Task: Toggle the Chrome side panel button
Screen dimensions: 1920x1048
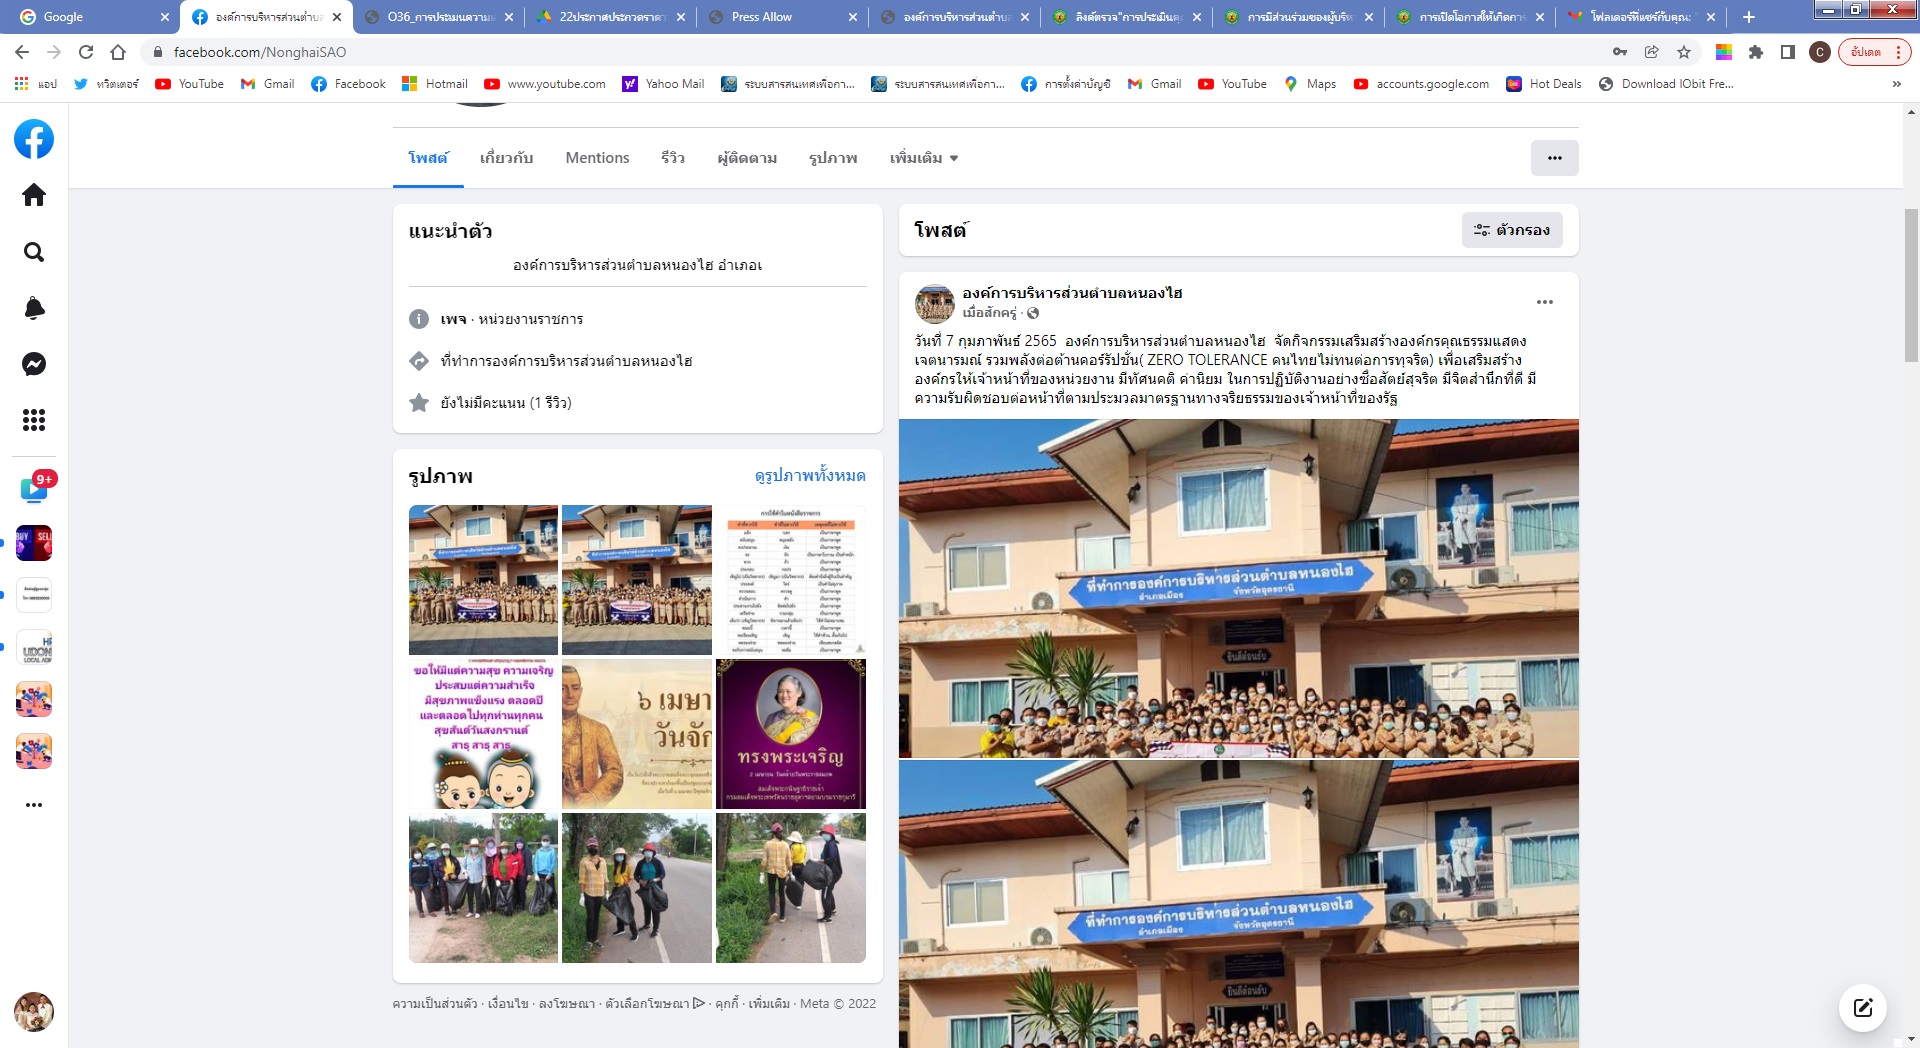Action: pyautogui.click(x=1787, y=52)
